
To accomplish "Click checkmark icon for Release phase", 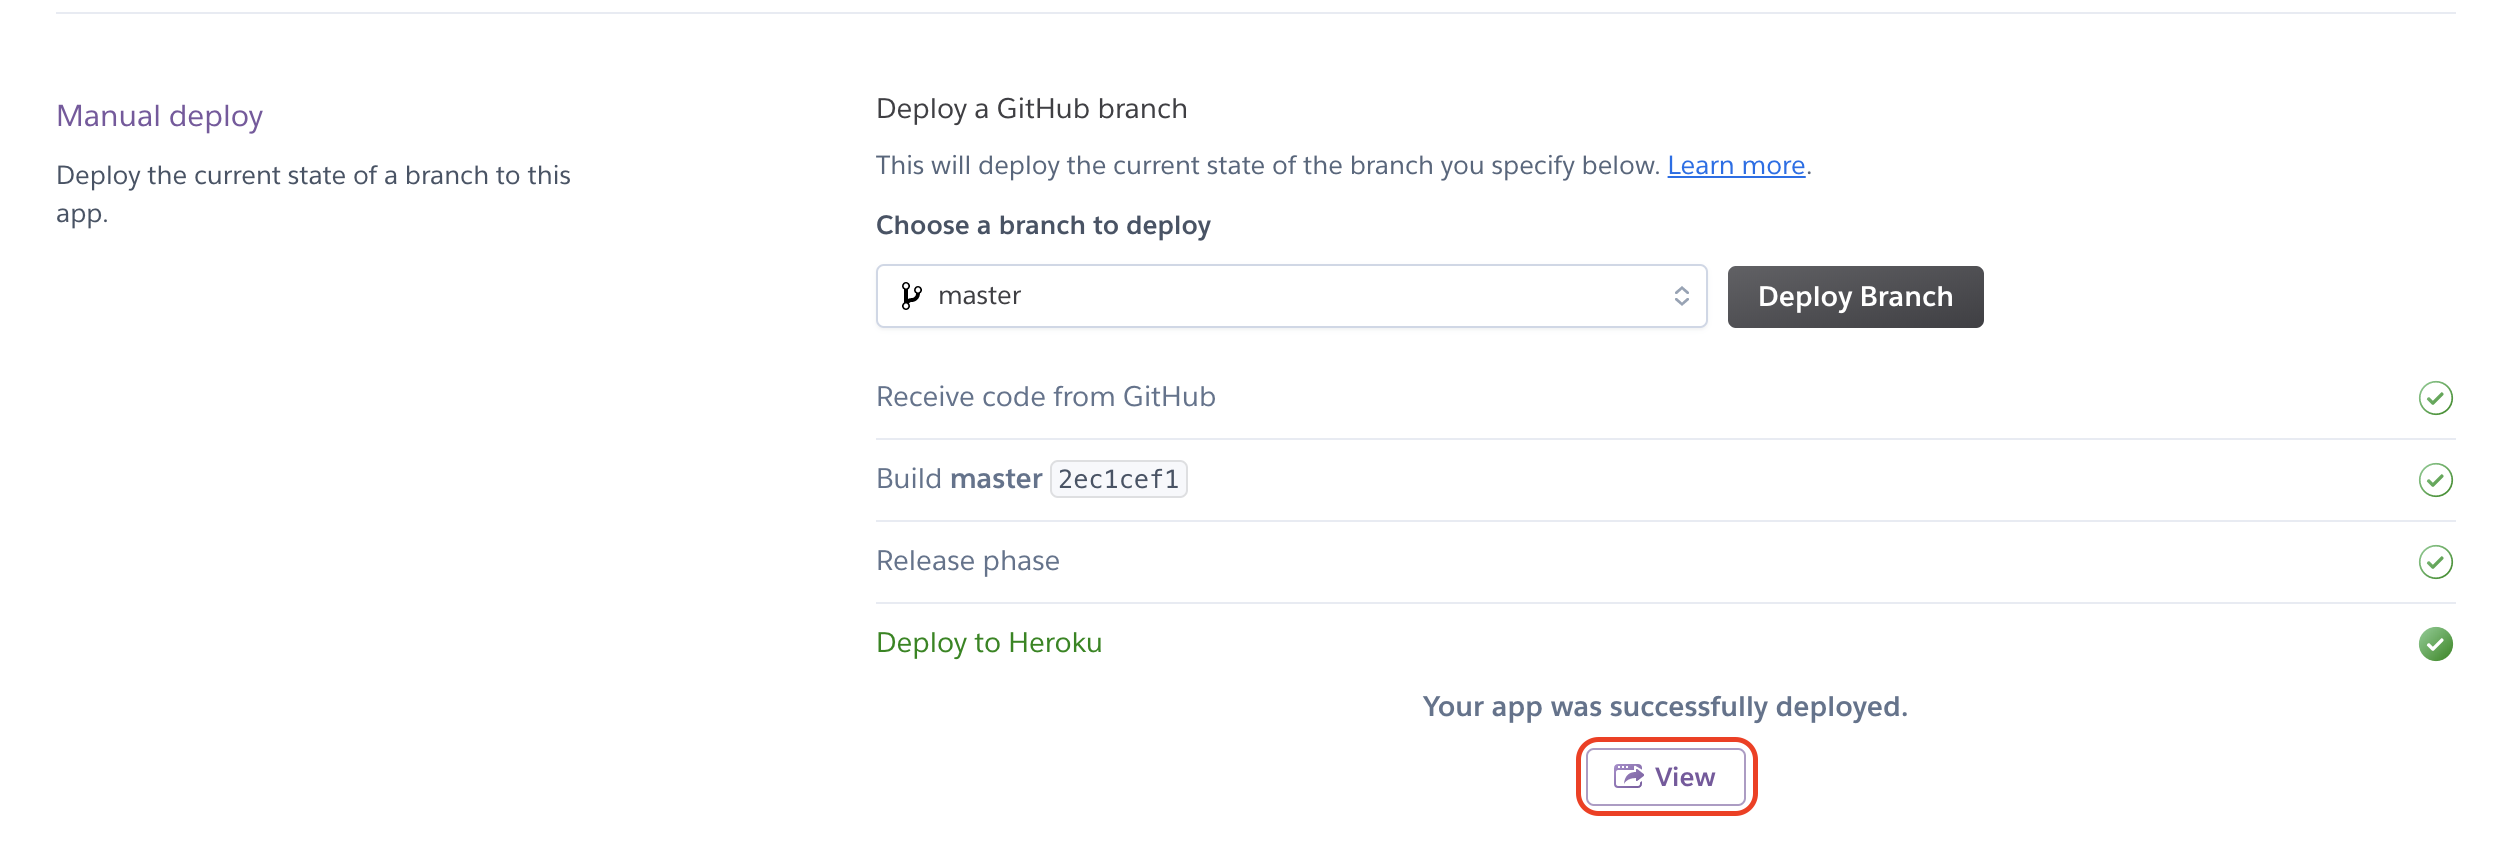I will pyautogui.click(x=2435, y=562).
